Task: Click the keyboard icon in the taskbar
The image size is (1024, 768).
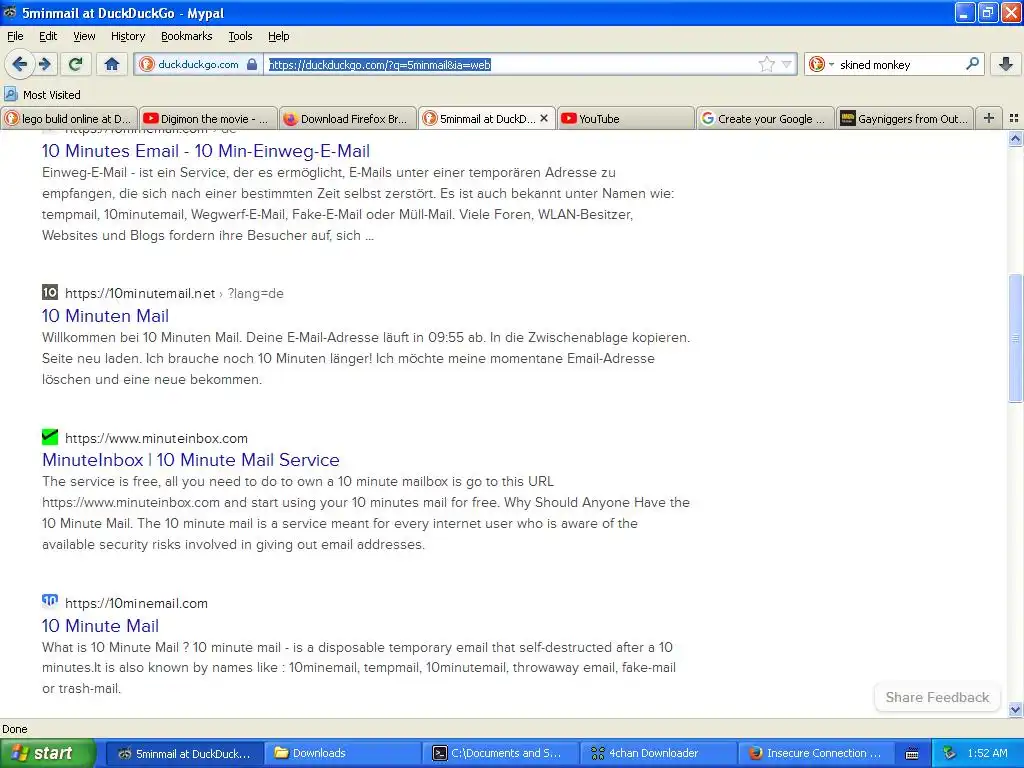Action: tap(912, 754)
